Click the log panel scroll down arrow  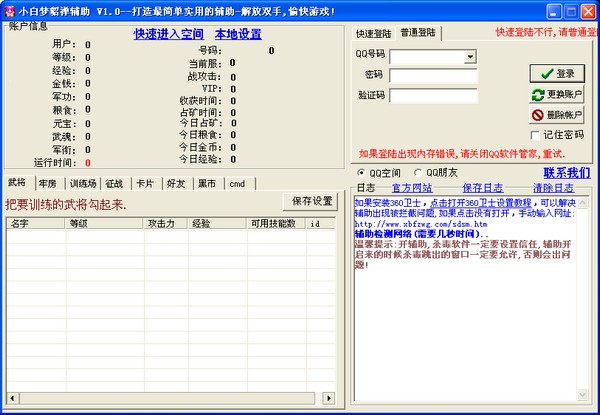tap(582, 394)
